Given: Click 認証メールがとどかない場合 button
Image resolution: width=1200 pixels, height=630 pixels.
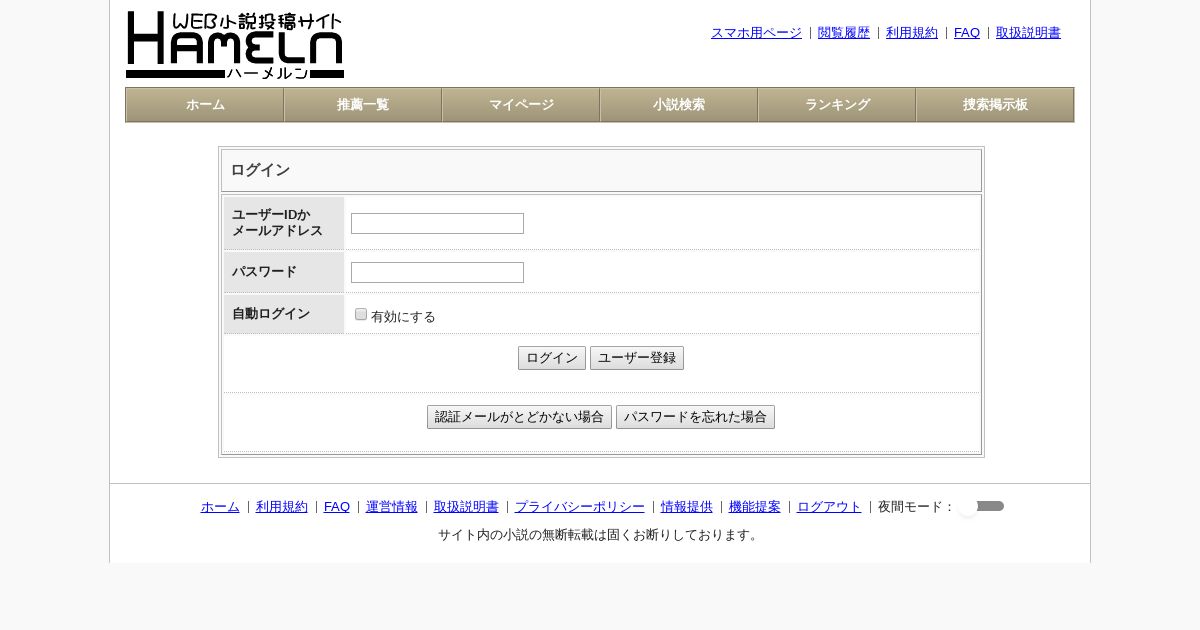Looking at the screenshot, I should coord(519,417).
